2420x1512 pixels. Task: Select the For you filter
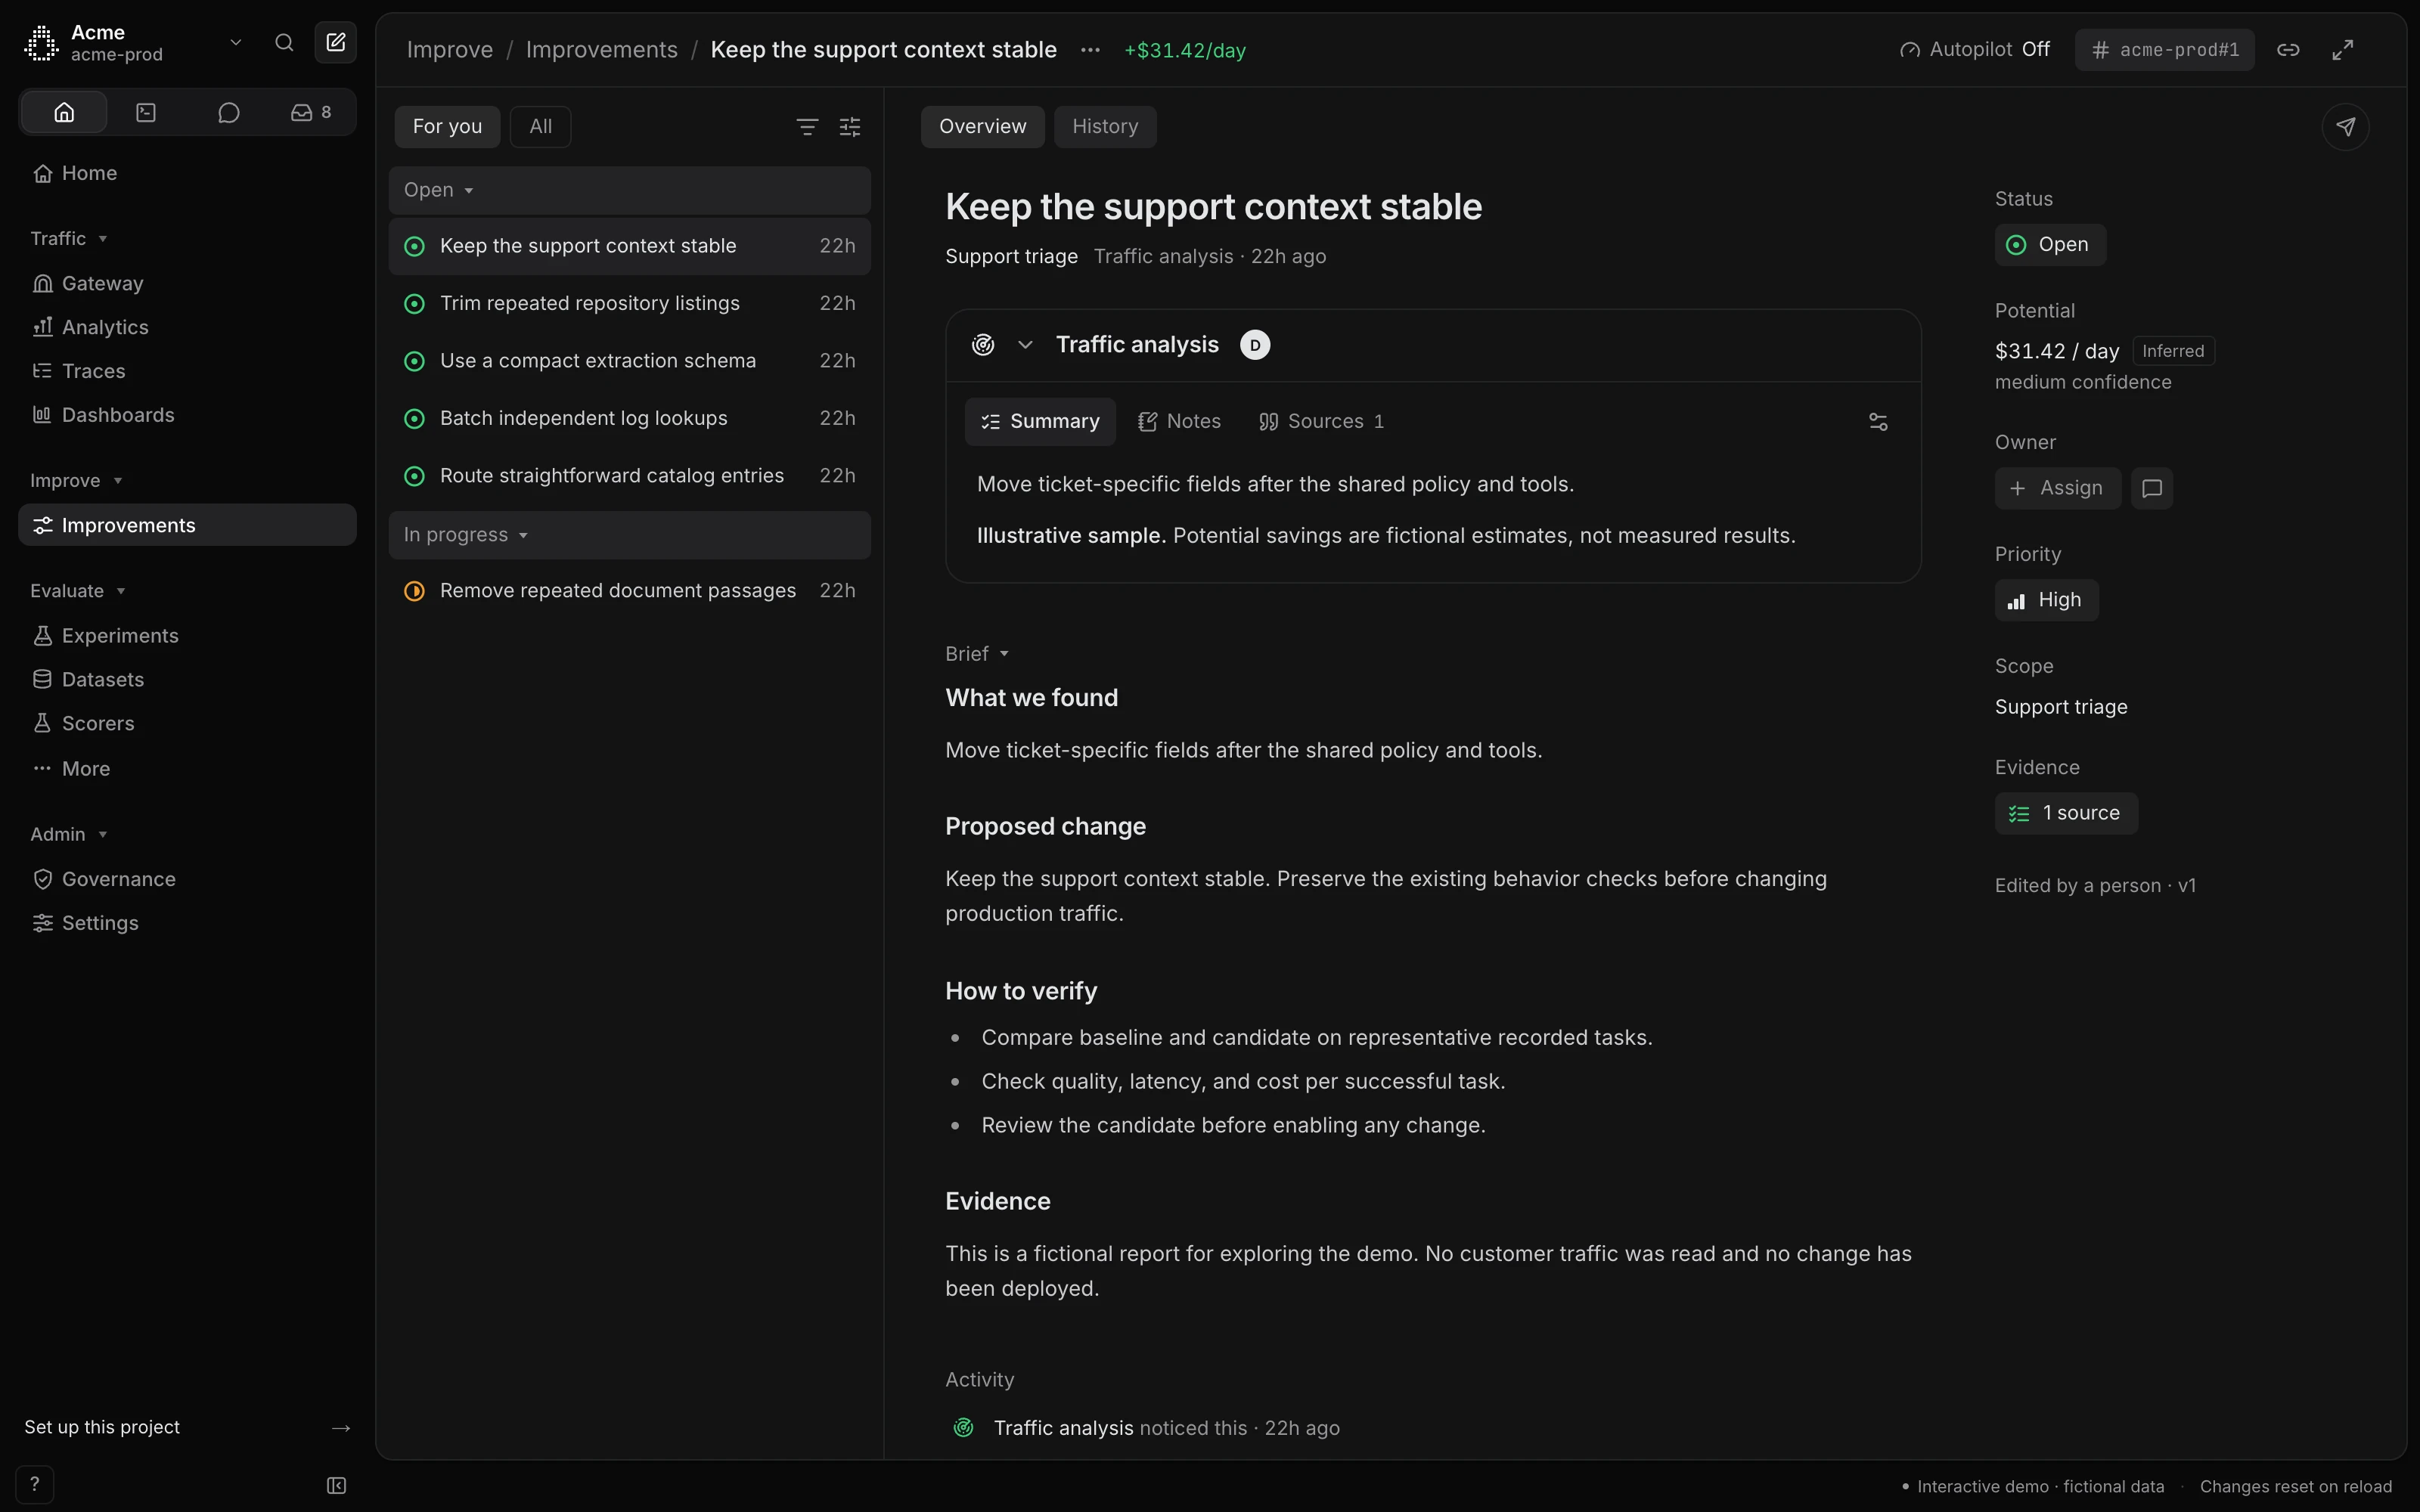point(447,127)
